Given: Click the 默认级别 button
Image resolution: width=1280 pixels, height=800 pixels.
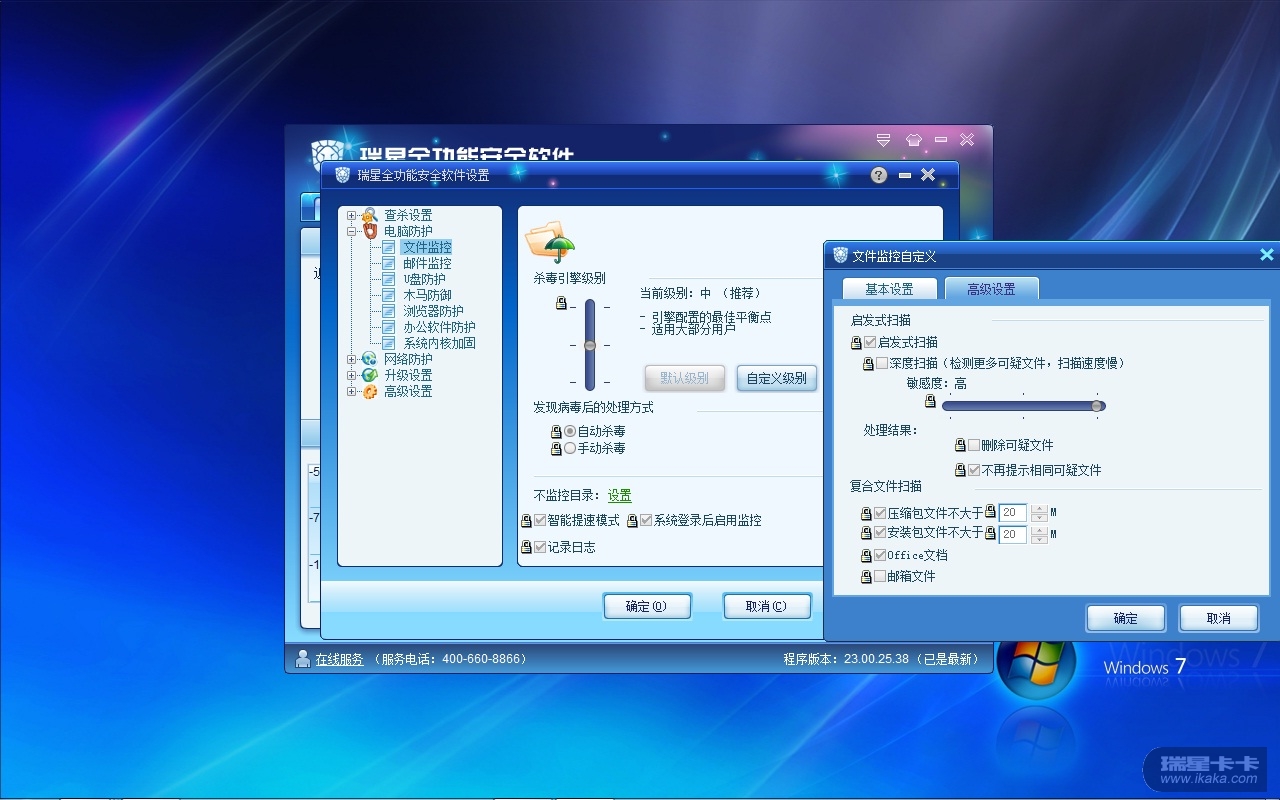Looking at the screenshot, I should [684, 378].
